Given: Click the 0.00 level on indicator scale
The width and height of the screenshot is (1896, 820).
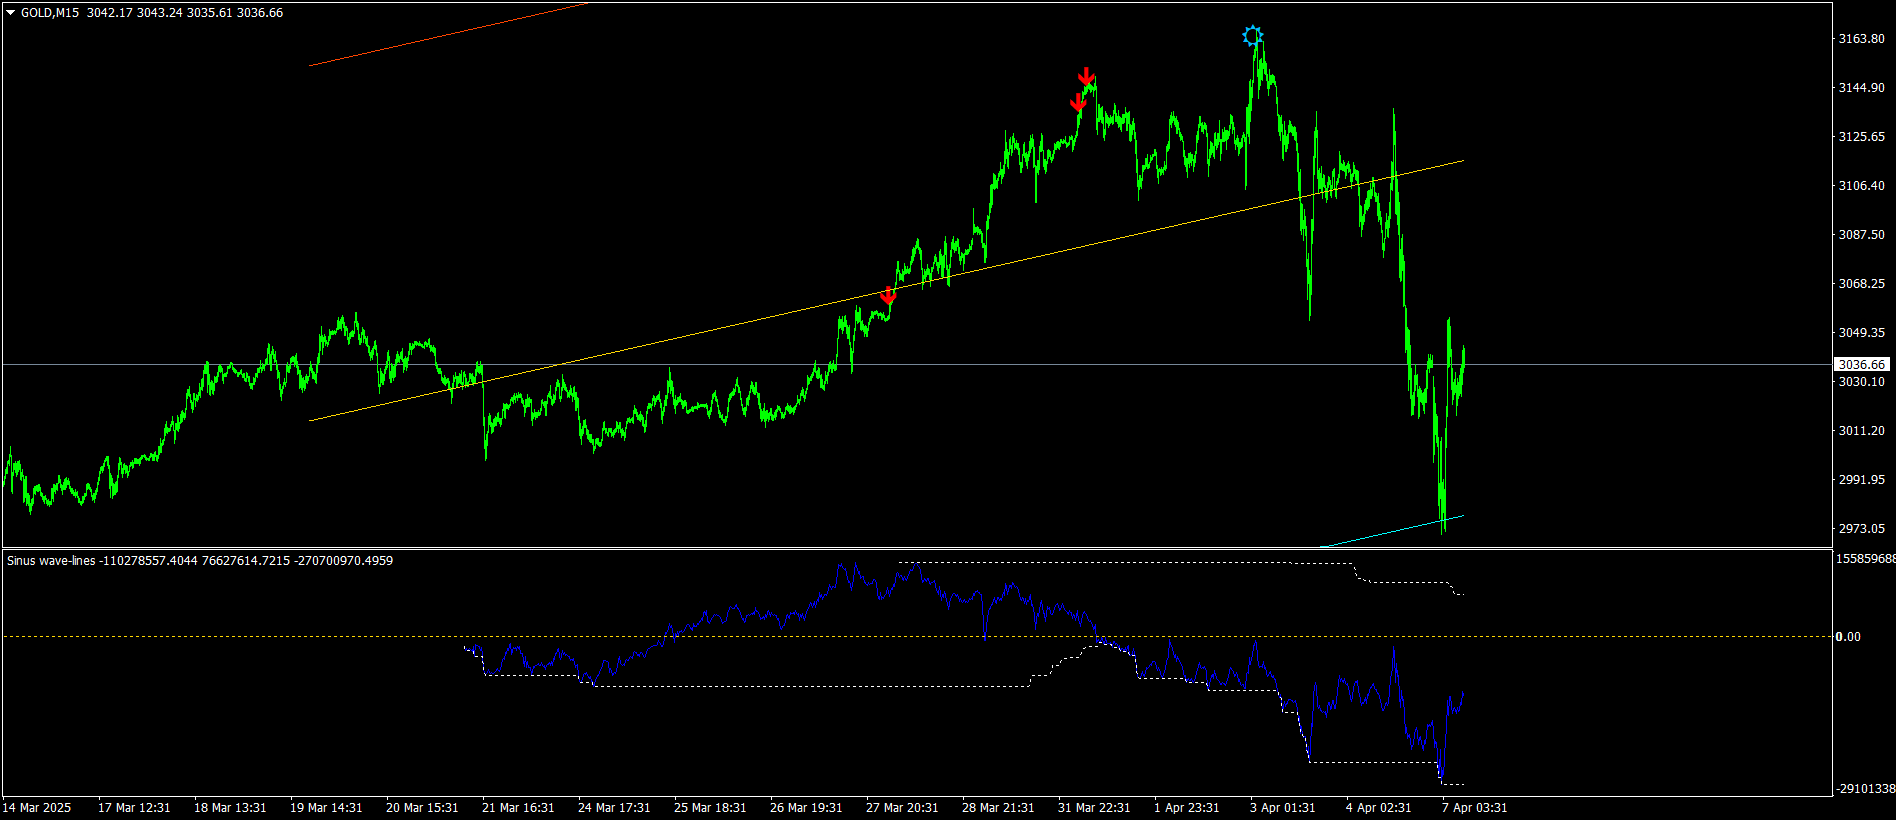Looking at the screenshot, I should tap(1849, 637).
